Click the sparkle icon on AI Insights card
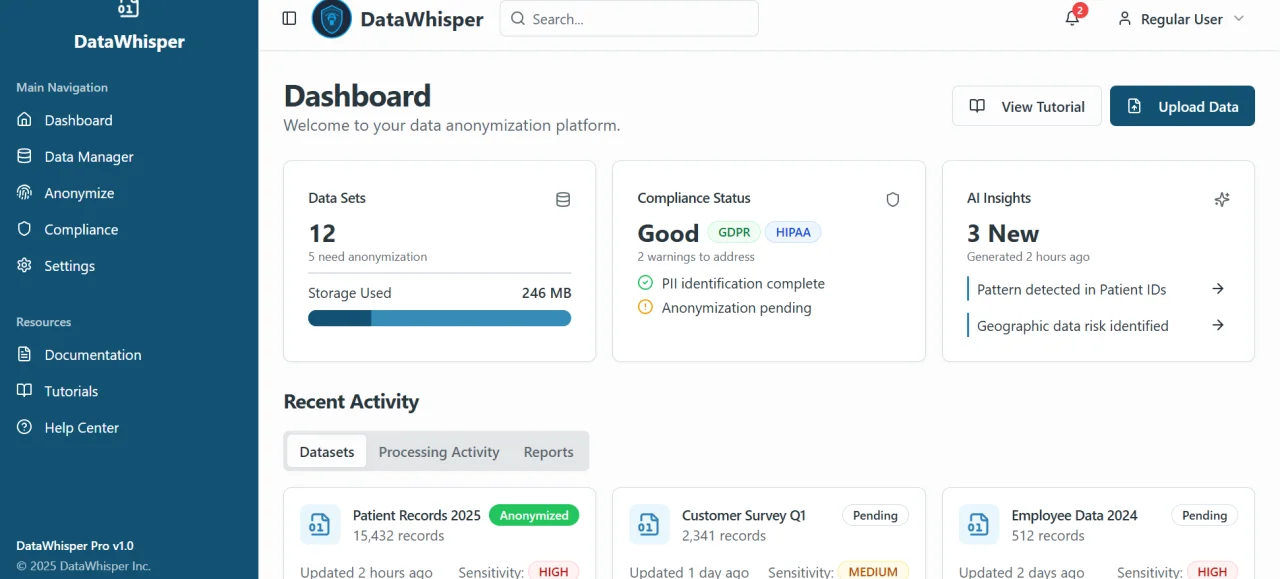Image resolution: width=1280 pixels, height=579 pixels. click(1221, 200)
